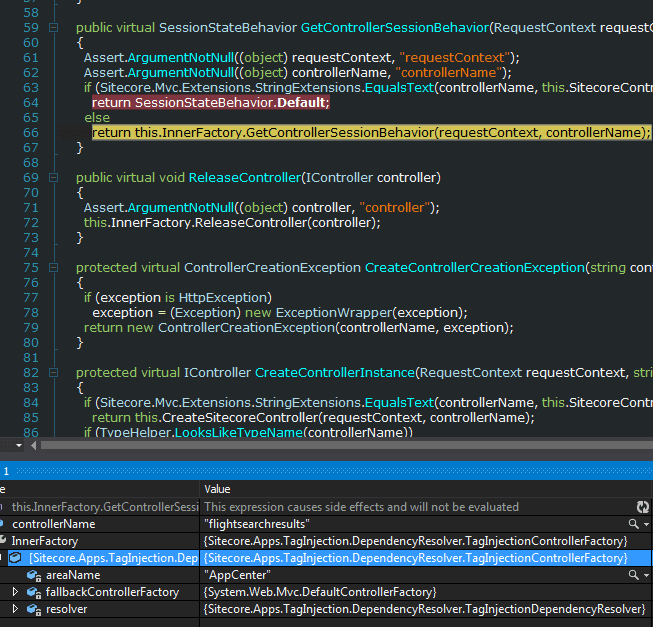
Task: Click the ReleaseController method name on line 69
Action: coord(245,178)
